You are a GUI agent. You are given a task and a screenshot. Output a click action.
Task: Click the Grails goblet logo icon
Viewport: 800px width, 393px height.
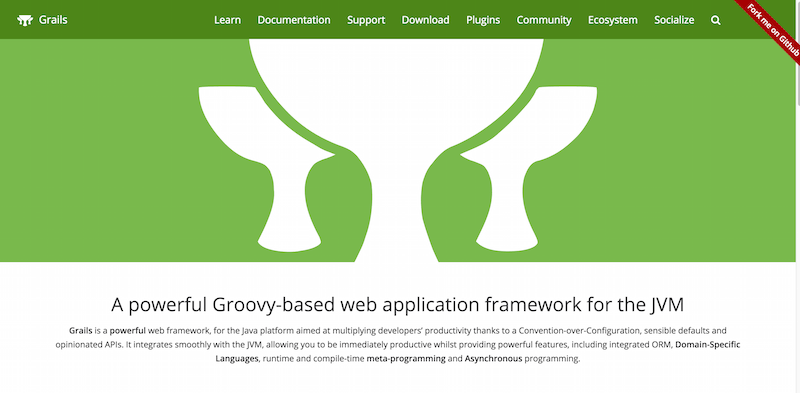click(x=24, y=20)
